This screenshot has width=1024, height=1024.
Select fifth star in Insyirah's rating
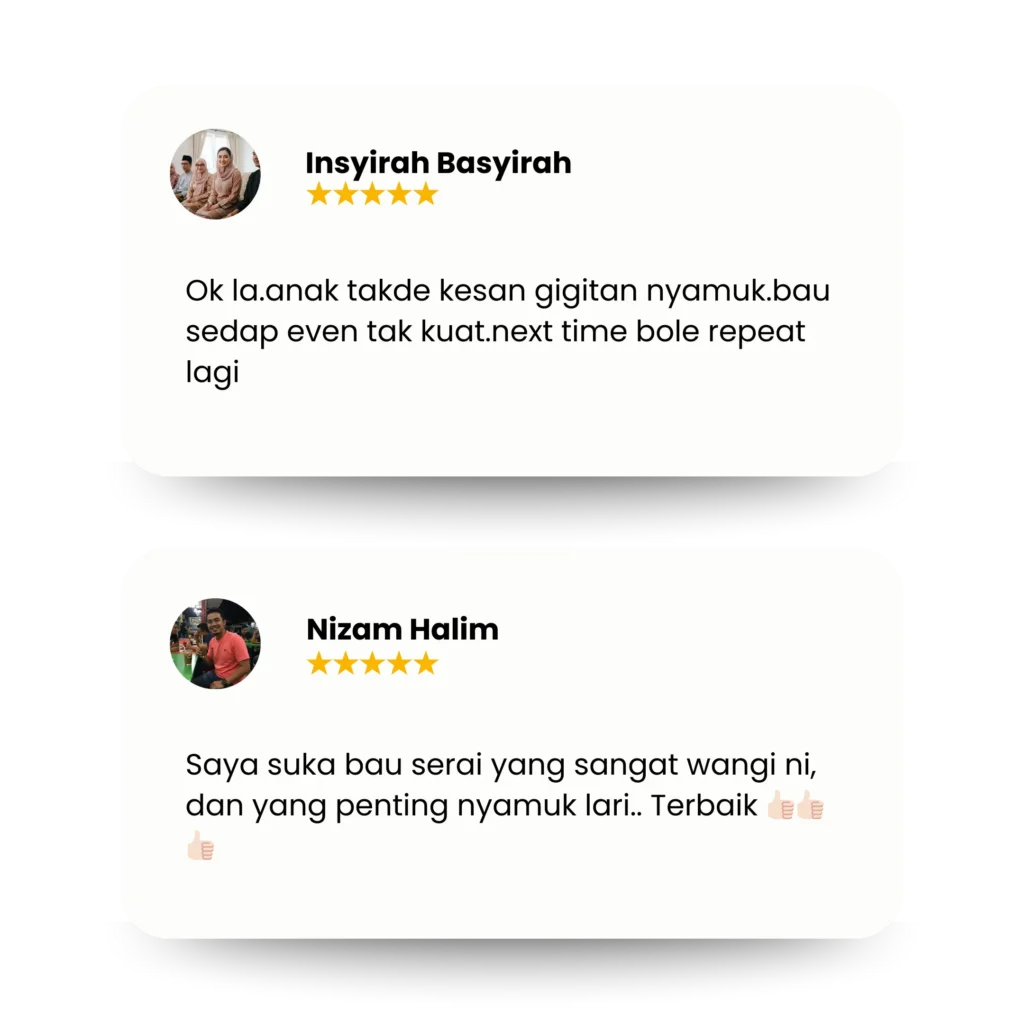(426, 194)
